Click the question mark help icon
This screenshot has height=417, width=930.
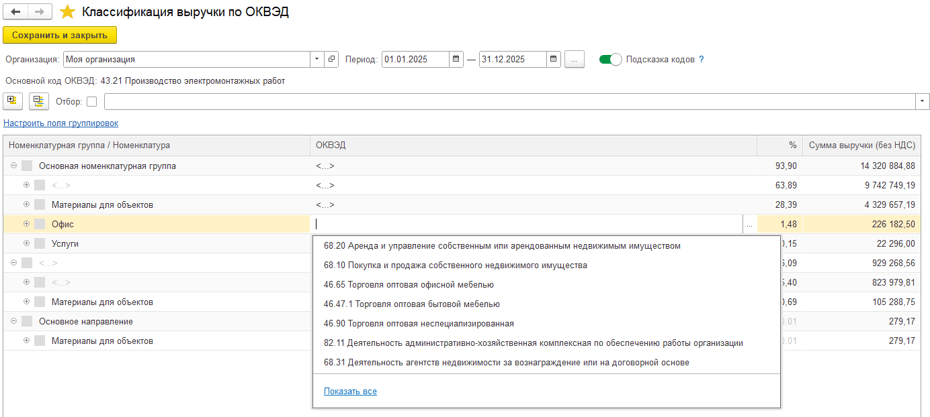(x=701, y=59)
